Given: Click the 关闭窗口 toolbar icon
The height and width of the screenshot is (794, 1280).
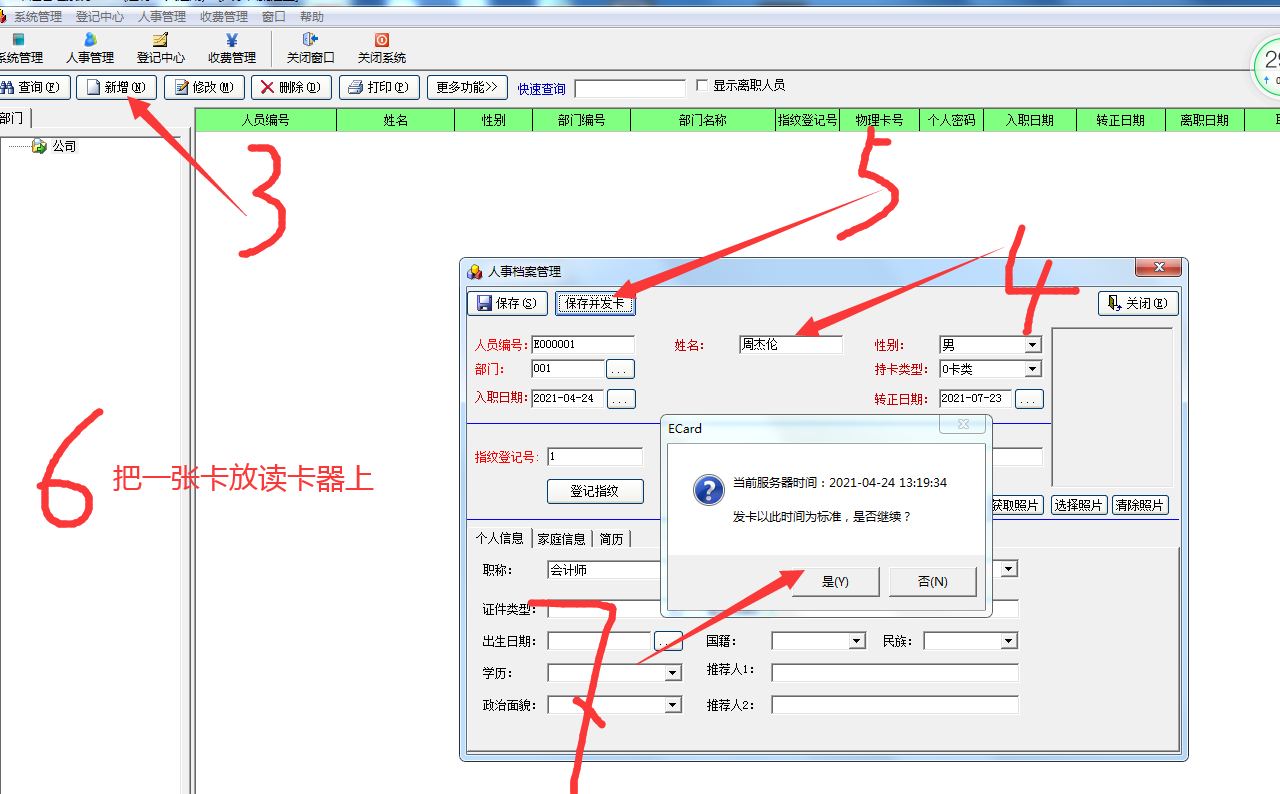Looking at the screenshot, I should click(x=310, y=48).
